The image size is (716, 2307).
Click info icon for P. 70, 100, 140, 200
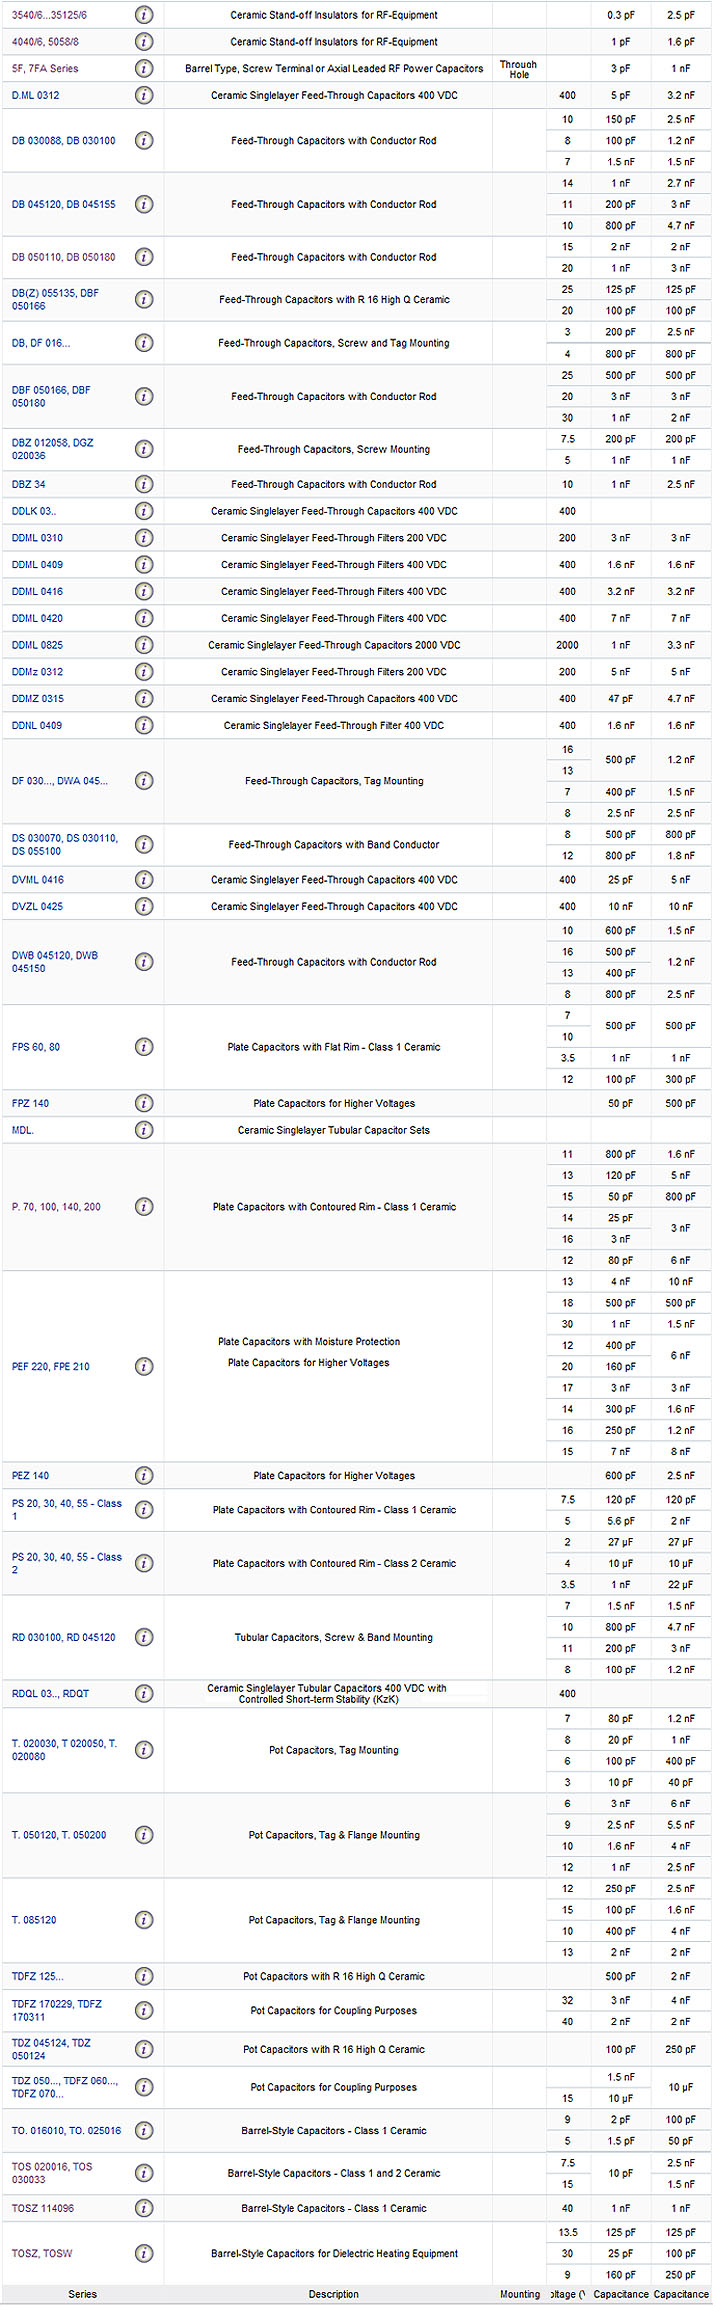(144, 1207)
